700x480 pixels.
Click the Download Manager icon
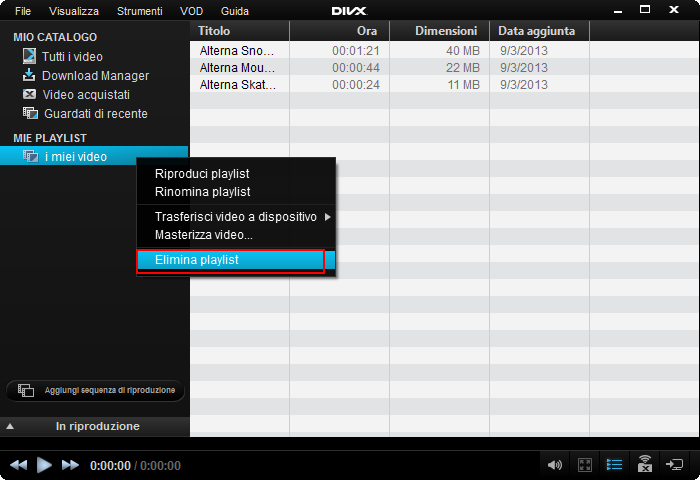[x=29, y=75]
